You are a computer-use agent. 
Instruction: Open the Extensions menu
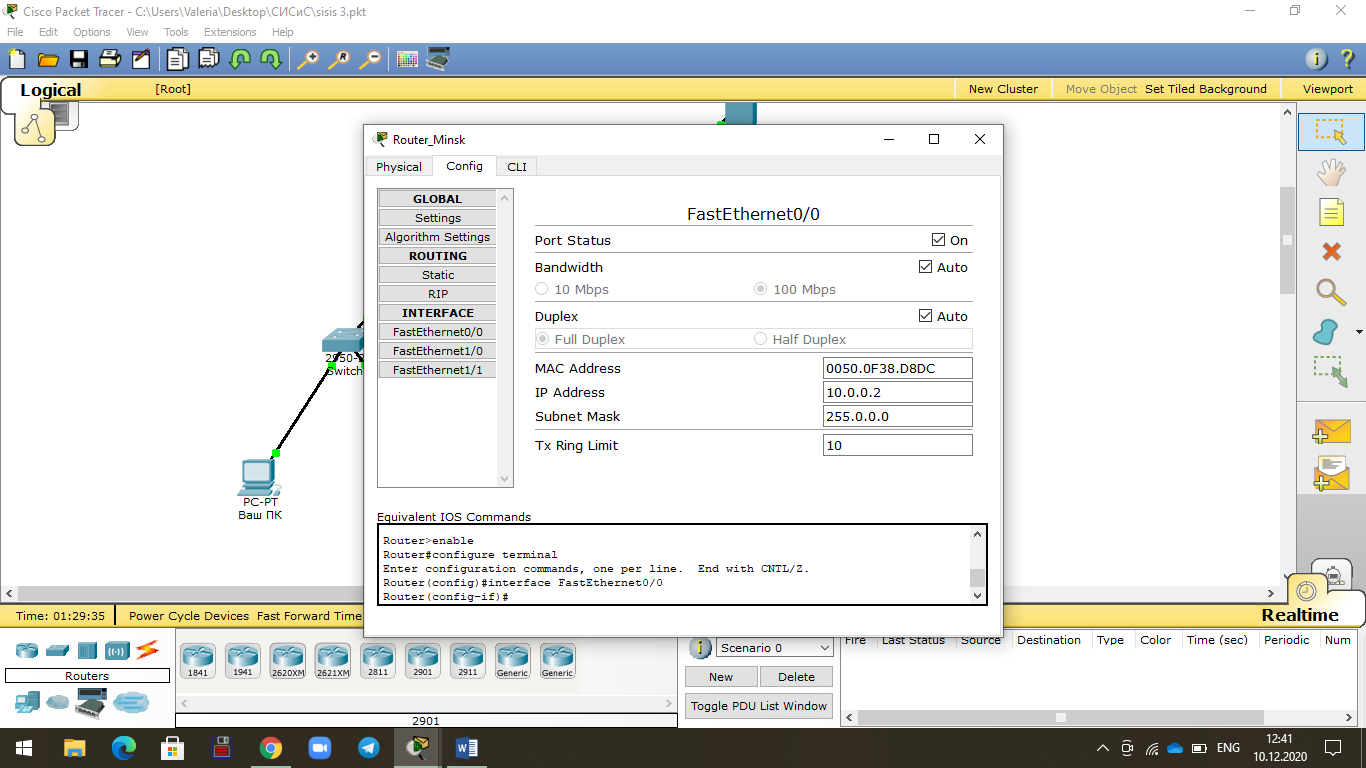coord(230,32)
